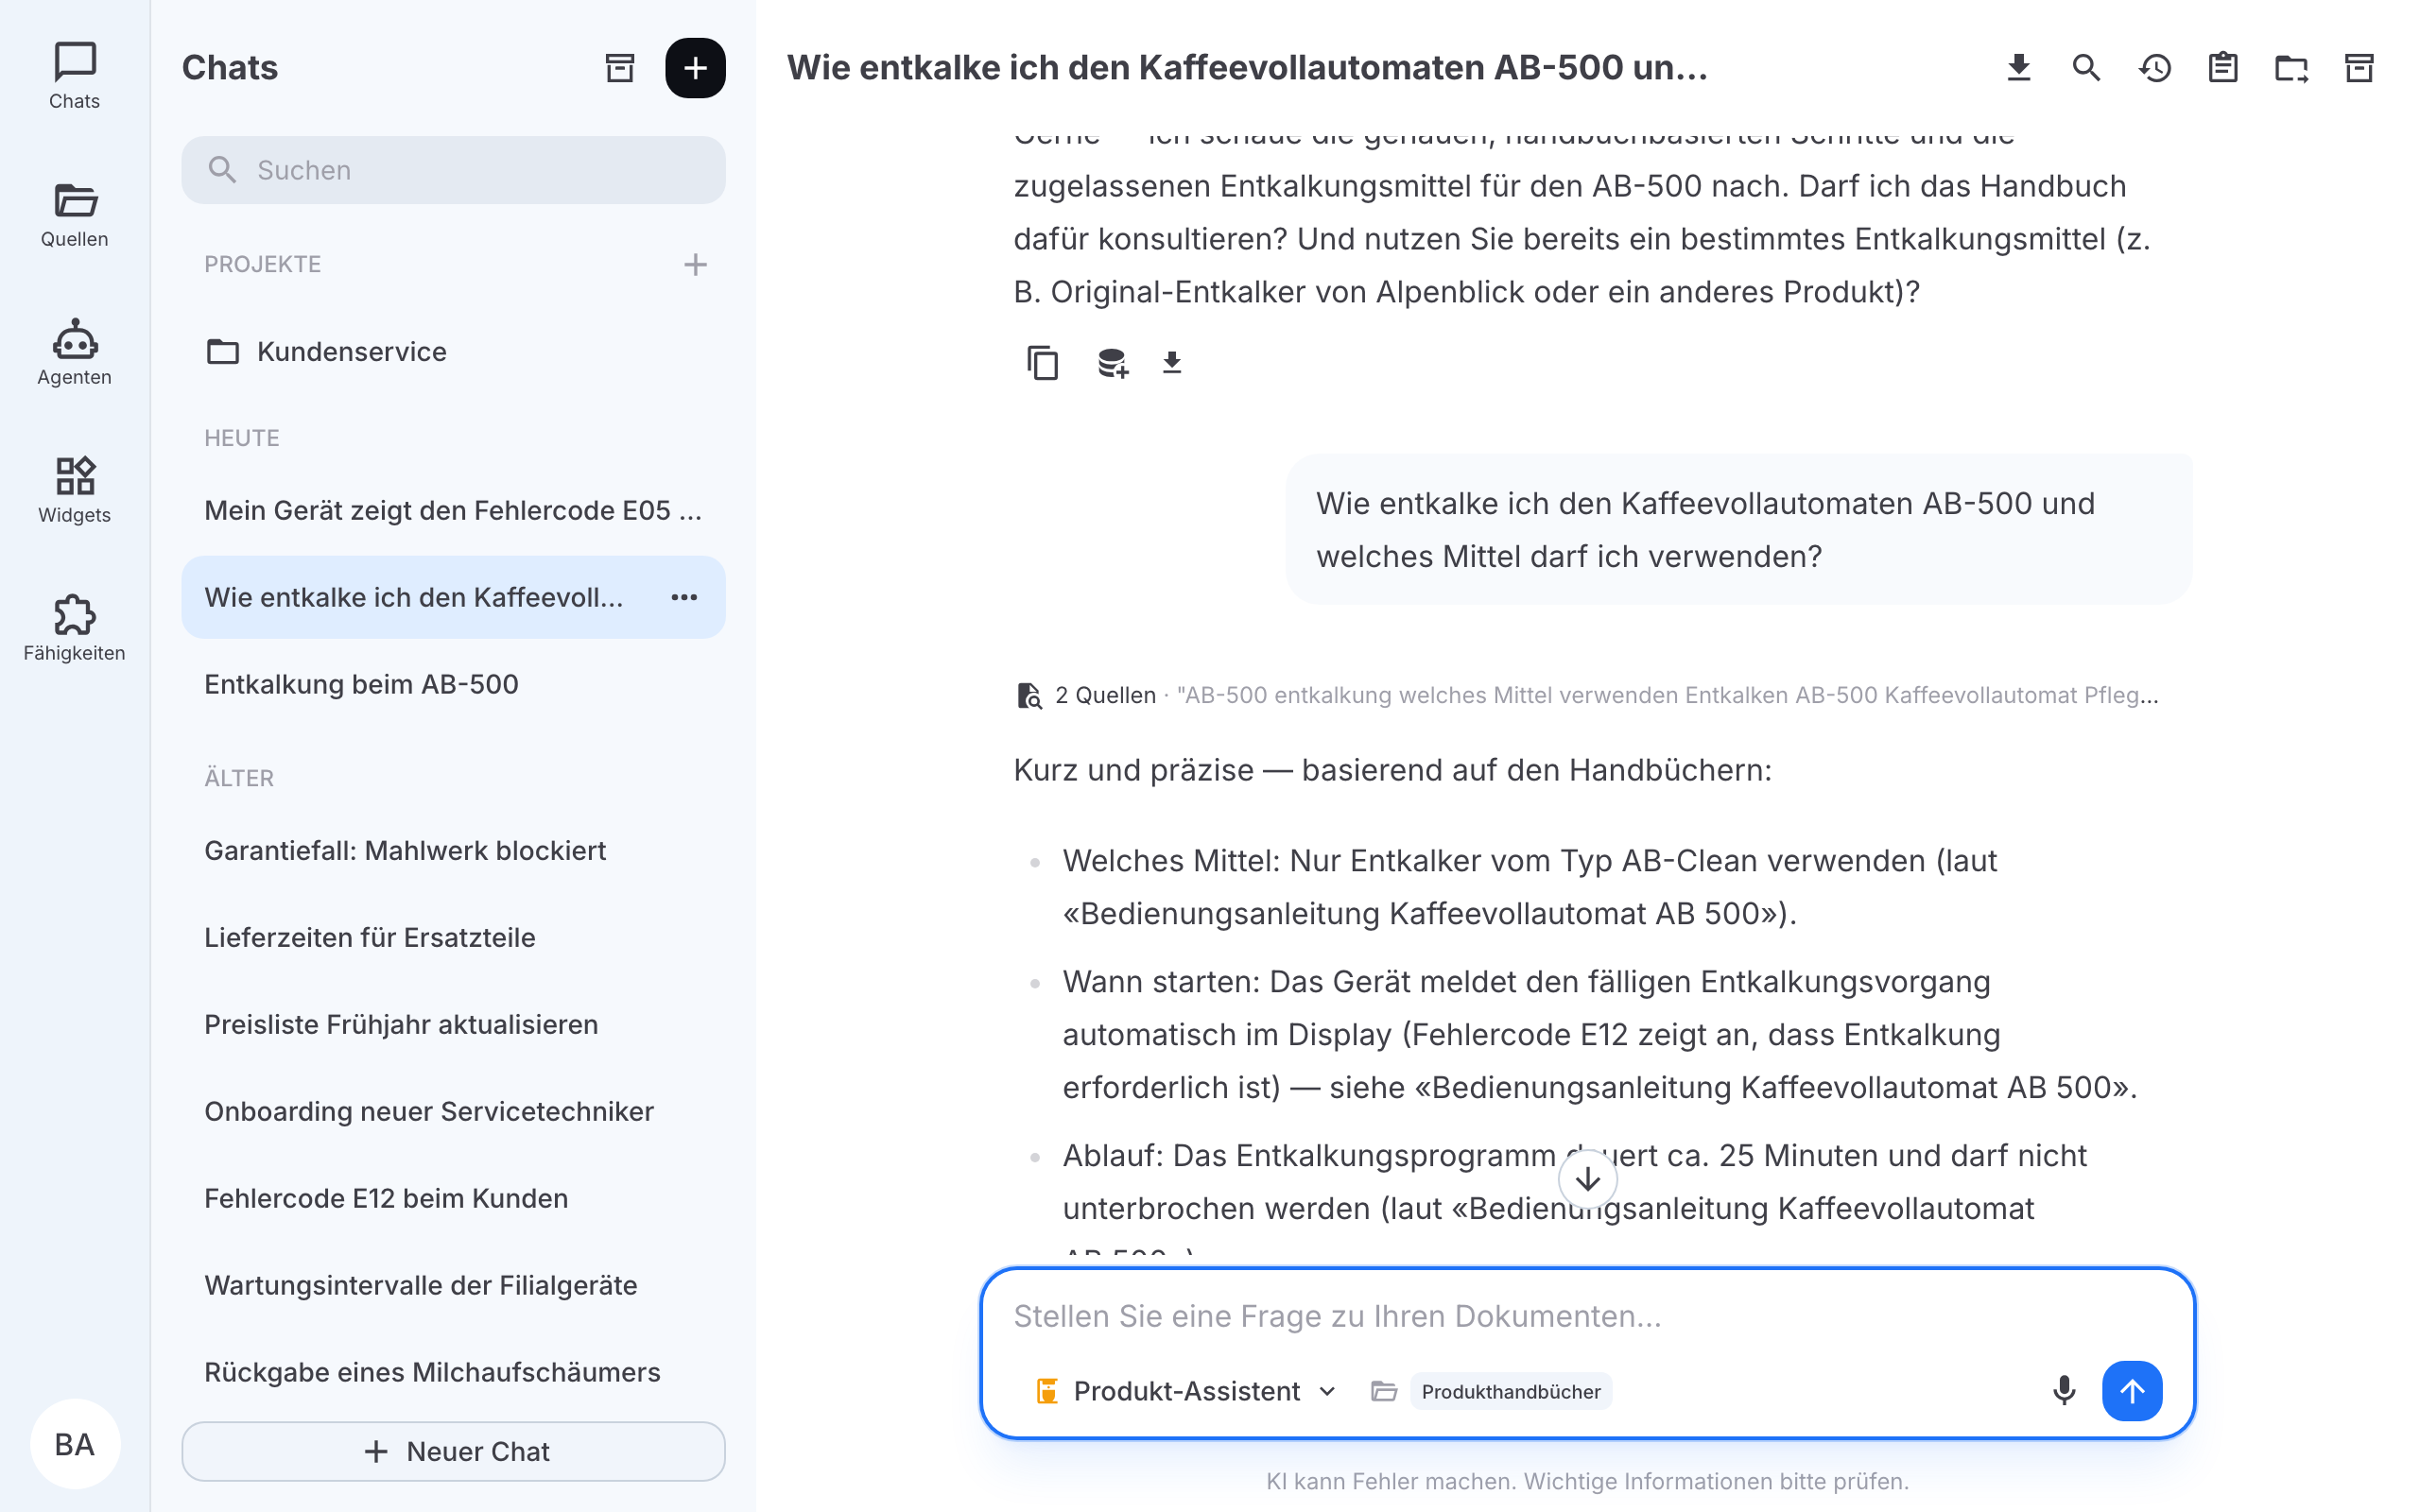
Task: Send the message with blue arrow button
Action: point(2132,1390)
